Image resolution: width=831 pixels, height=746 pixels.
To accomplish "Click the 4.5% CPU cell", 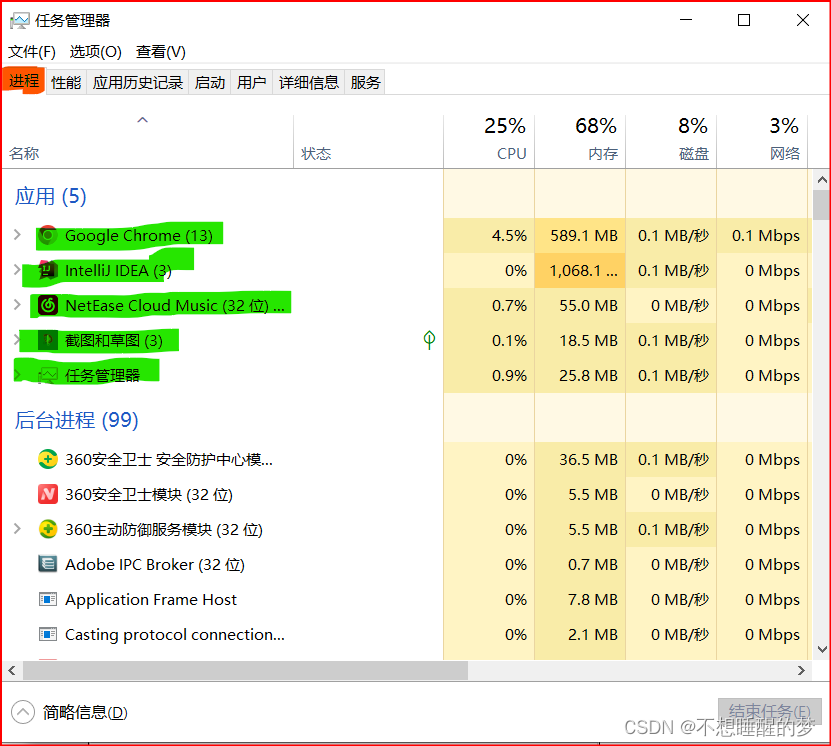I will pyautogui.click(x=489, y=235).
